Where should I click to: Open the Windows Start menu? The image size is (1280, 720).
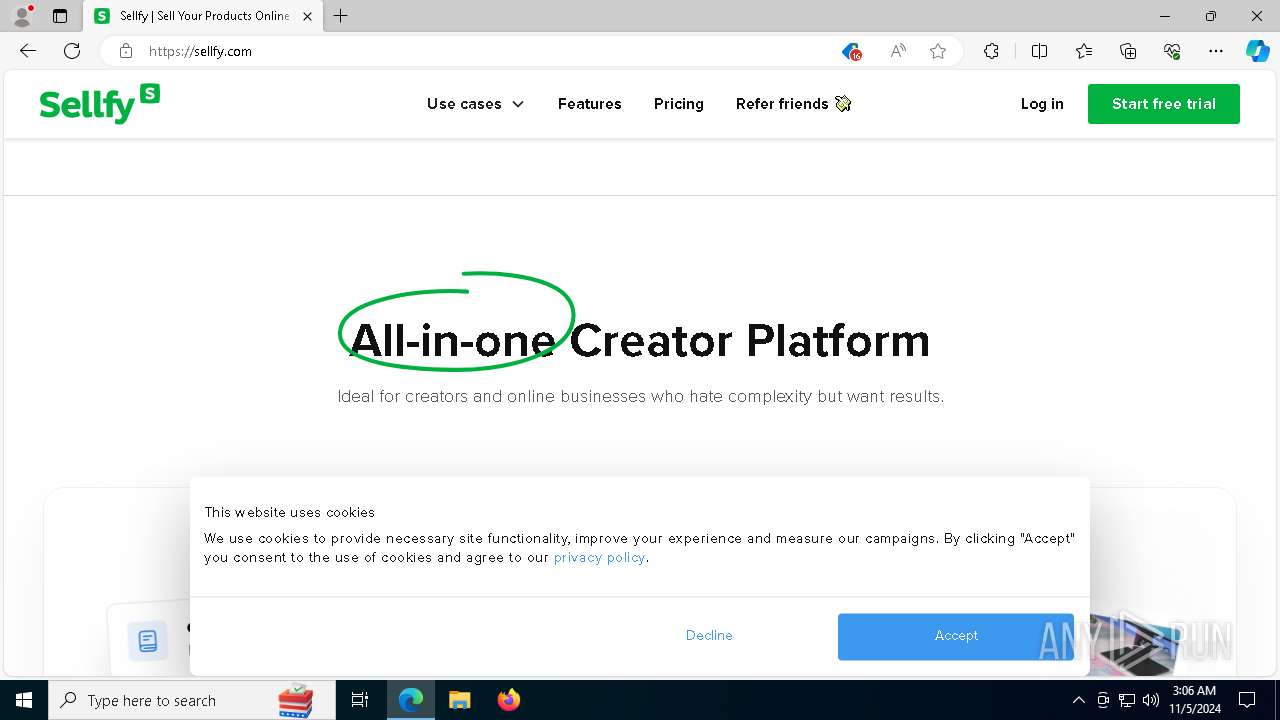[x=24, y=700]
